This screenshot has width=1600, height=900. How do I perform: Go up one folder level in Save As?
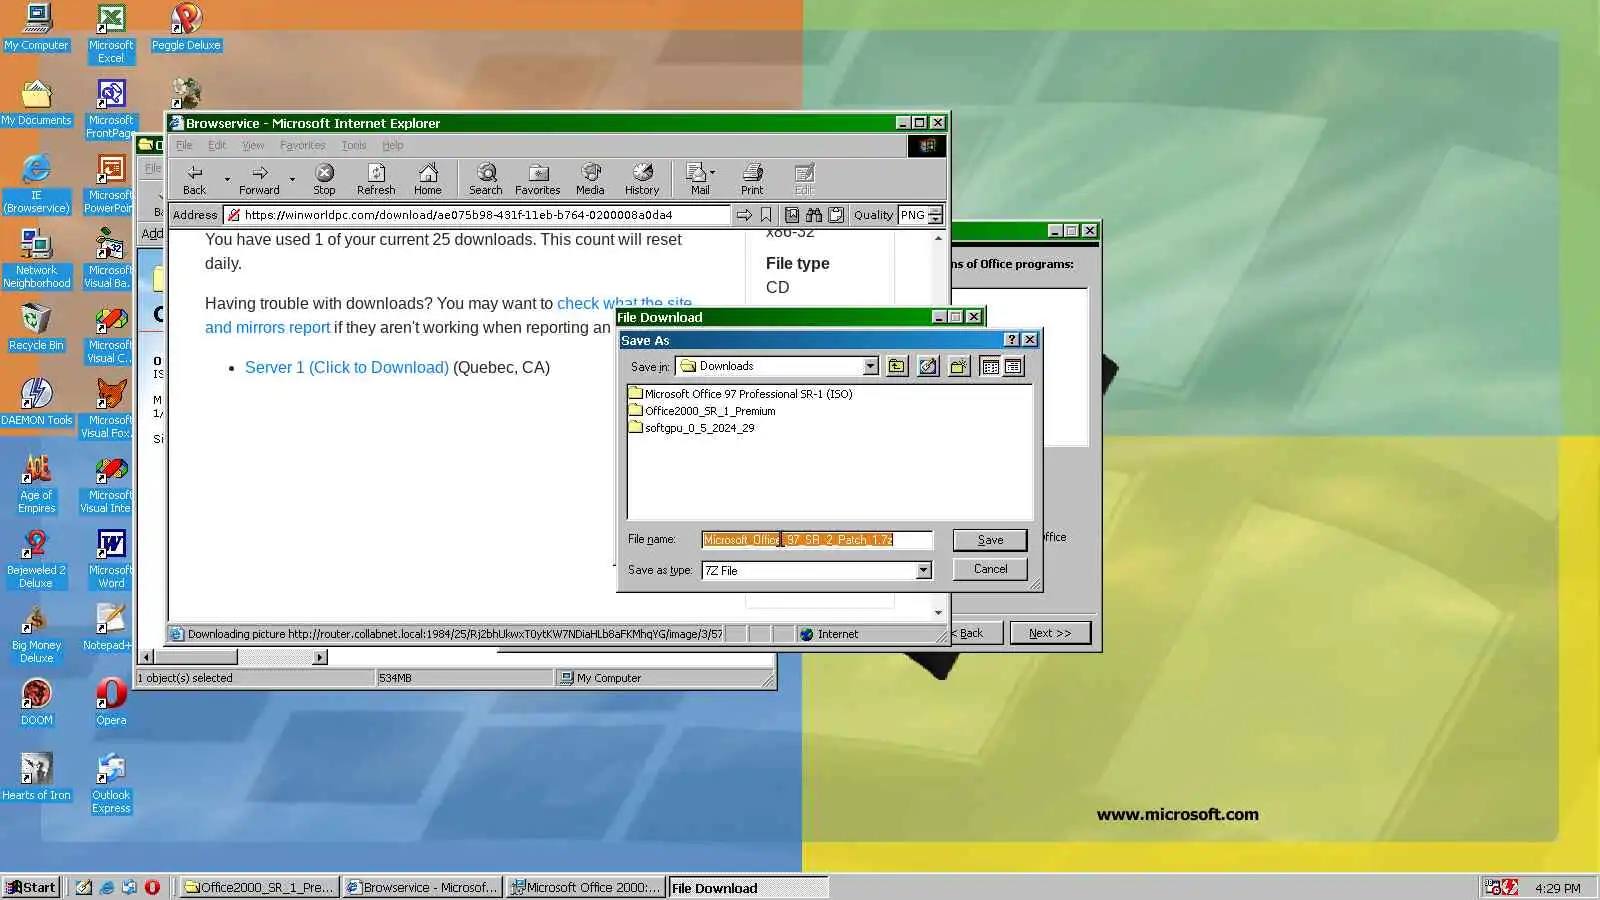tap(897, 367)
